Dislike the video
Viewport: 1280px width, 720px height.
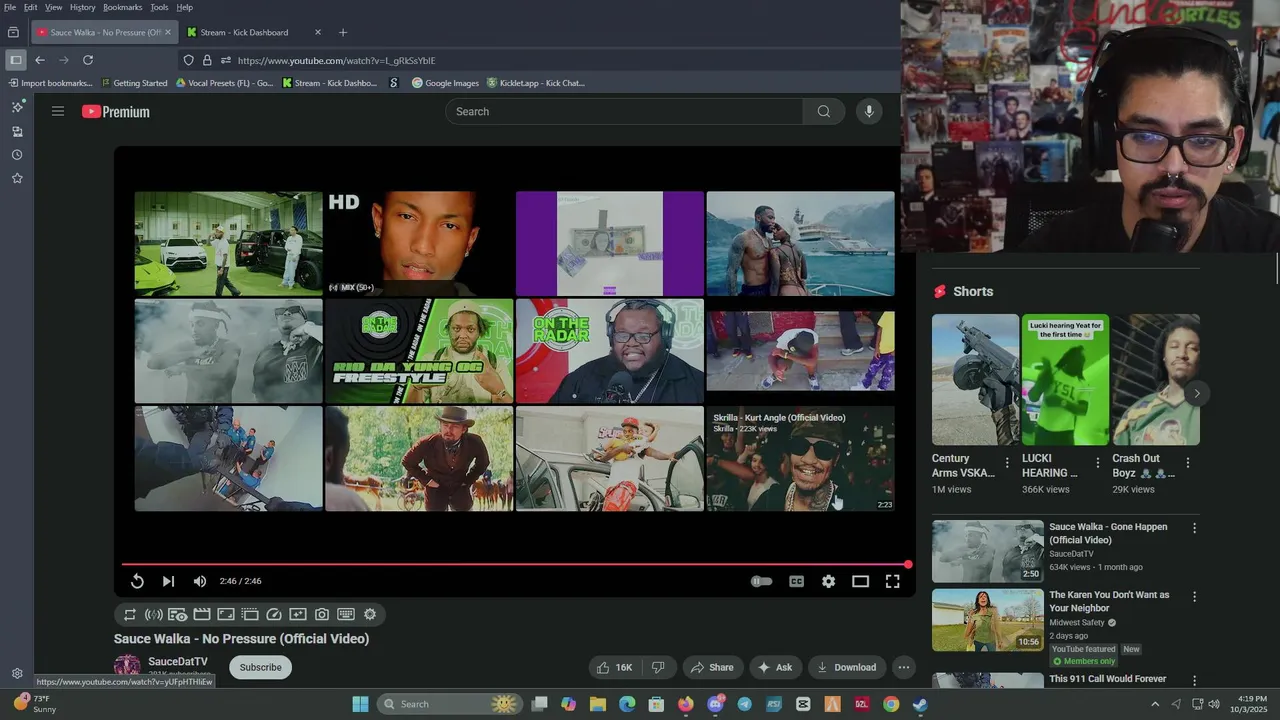(658, 667)
